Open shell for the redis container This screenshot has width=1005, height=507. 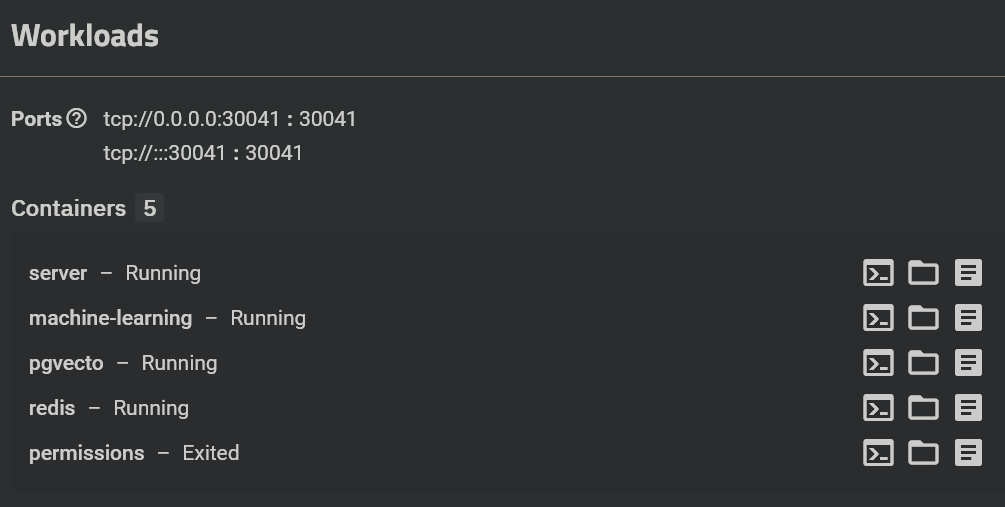point(878,408)
